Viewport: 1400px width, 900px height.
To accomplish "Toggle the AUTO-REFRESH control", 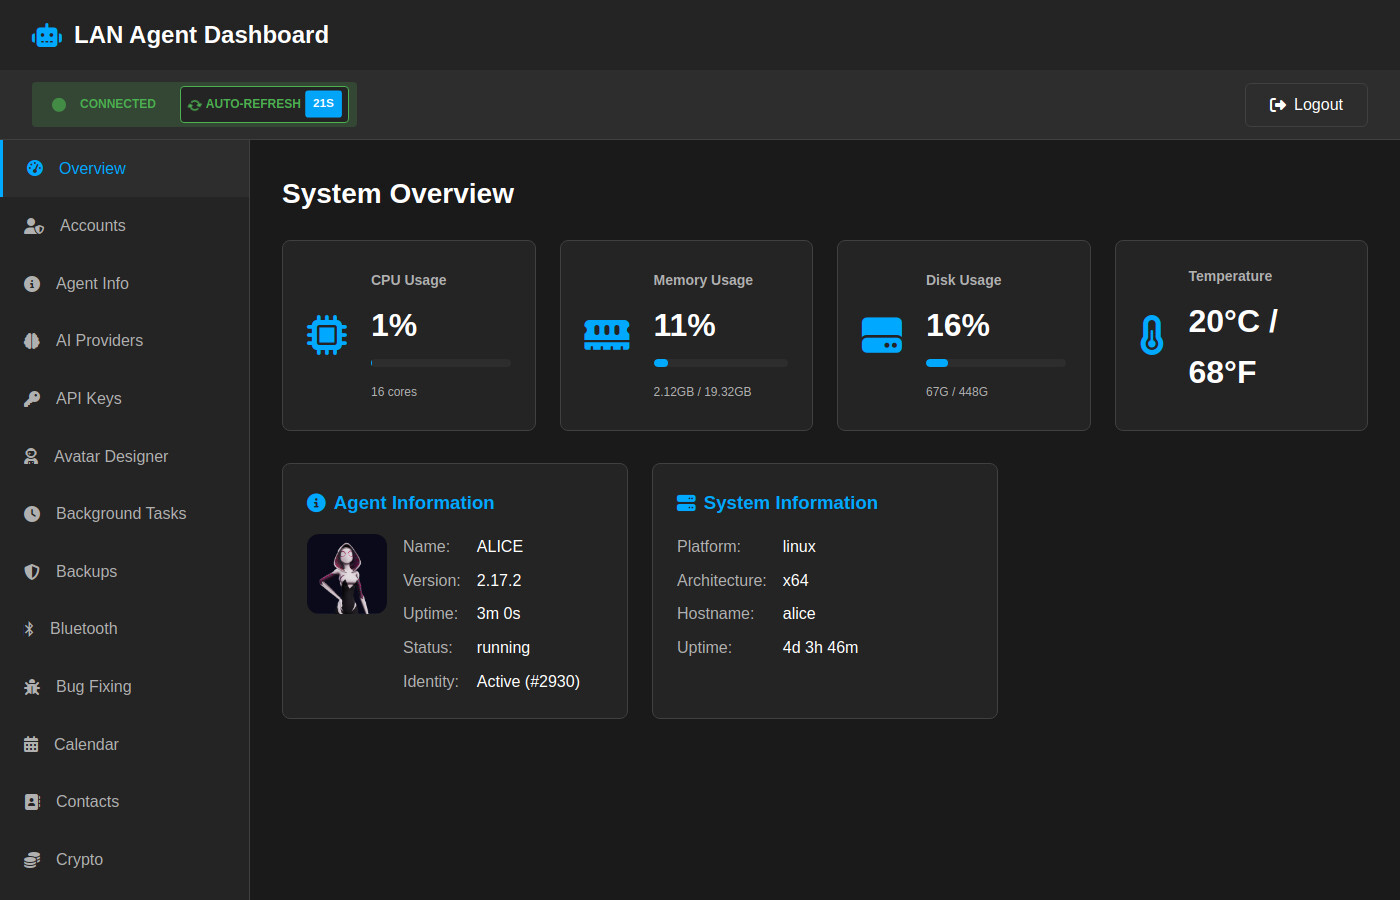I will (264, 103).
